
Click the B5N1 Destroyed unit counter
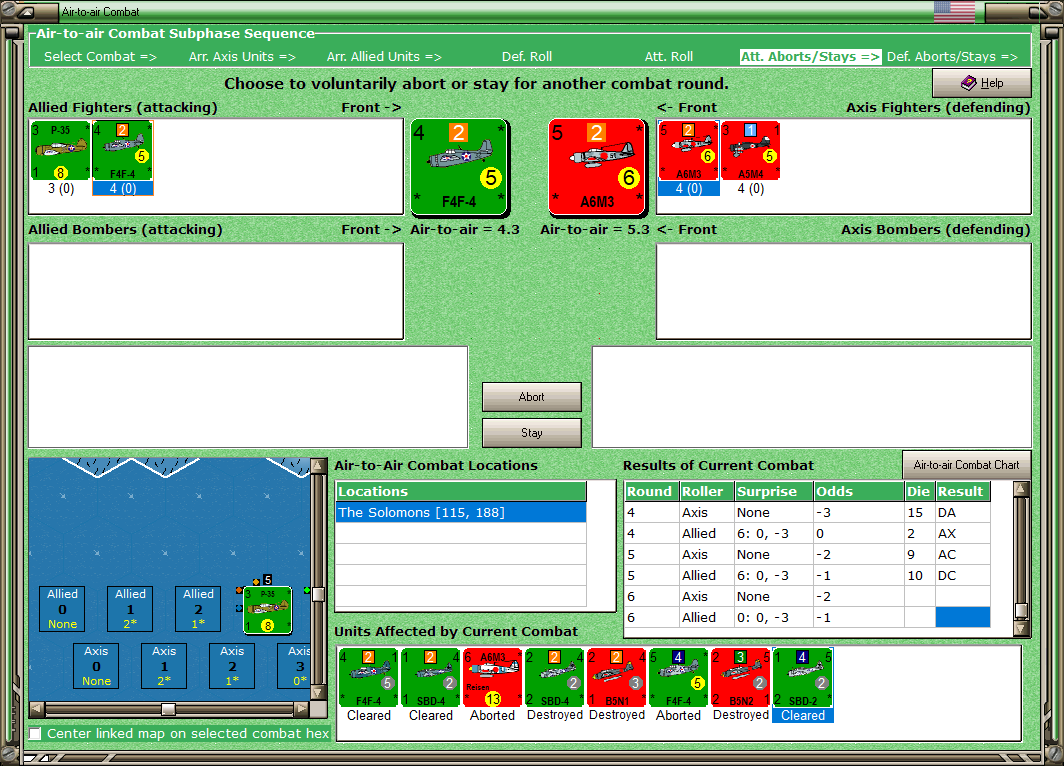(x=617, y=678)
